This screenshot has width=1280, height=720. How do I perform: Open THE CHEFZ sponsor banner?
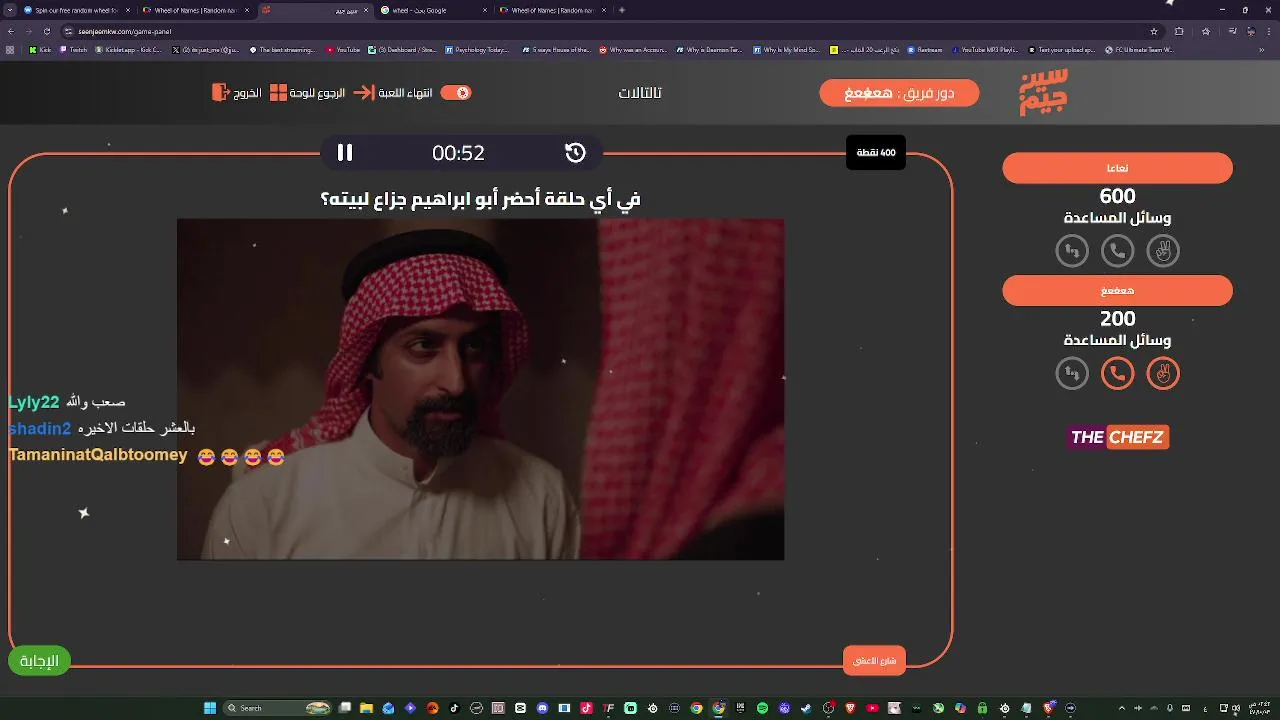pyautogui.click(x=1118, y=437)
